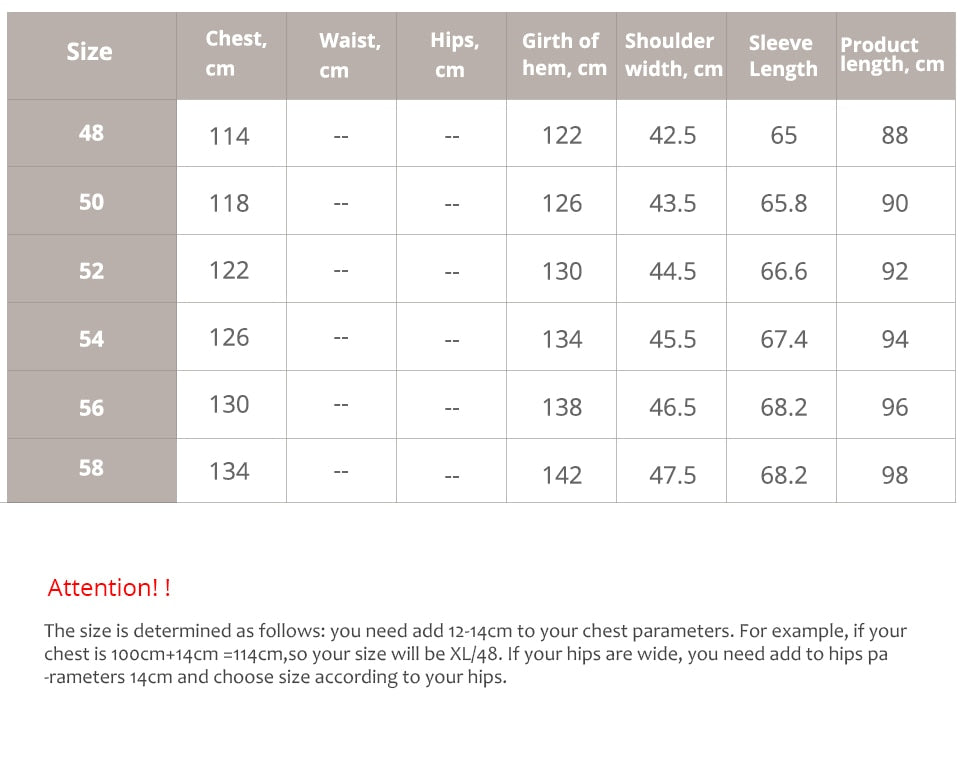
Task: Select the size 50 row label
Action: coord(91,202)
